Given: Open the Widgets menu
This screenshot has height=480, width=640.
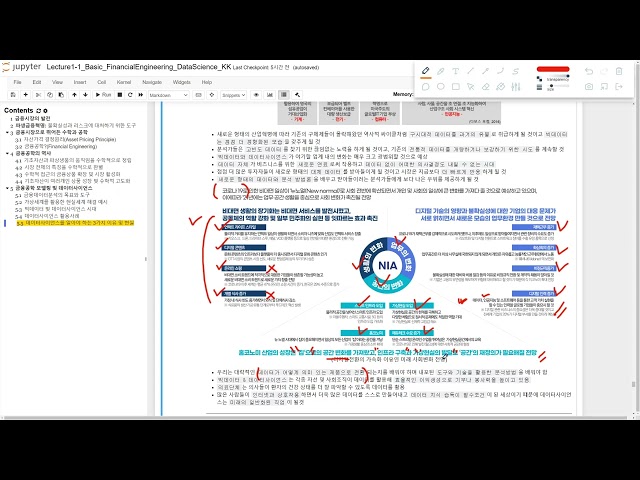Looking at the screenshot, I should (x=182, y=82).
